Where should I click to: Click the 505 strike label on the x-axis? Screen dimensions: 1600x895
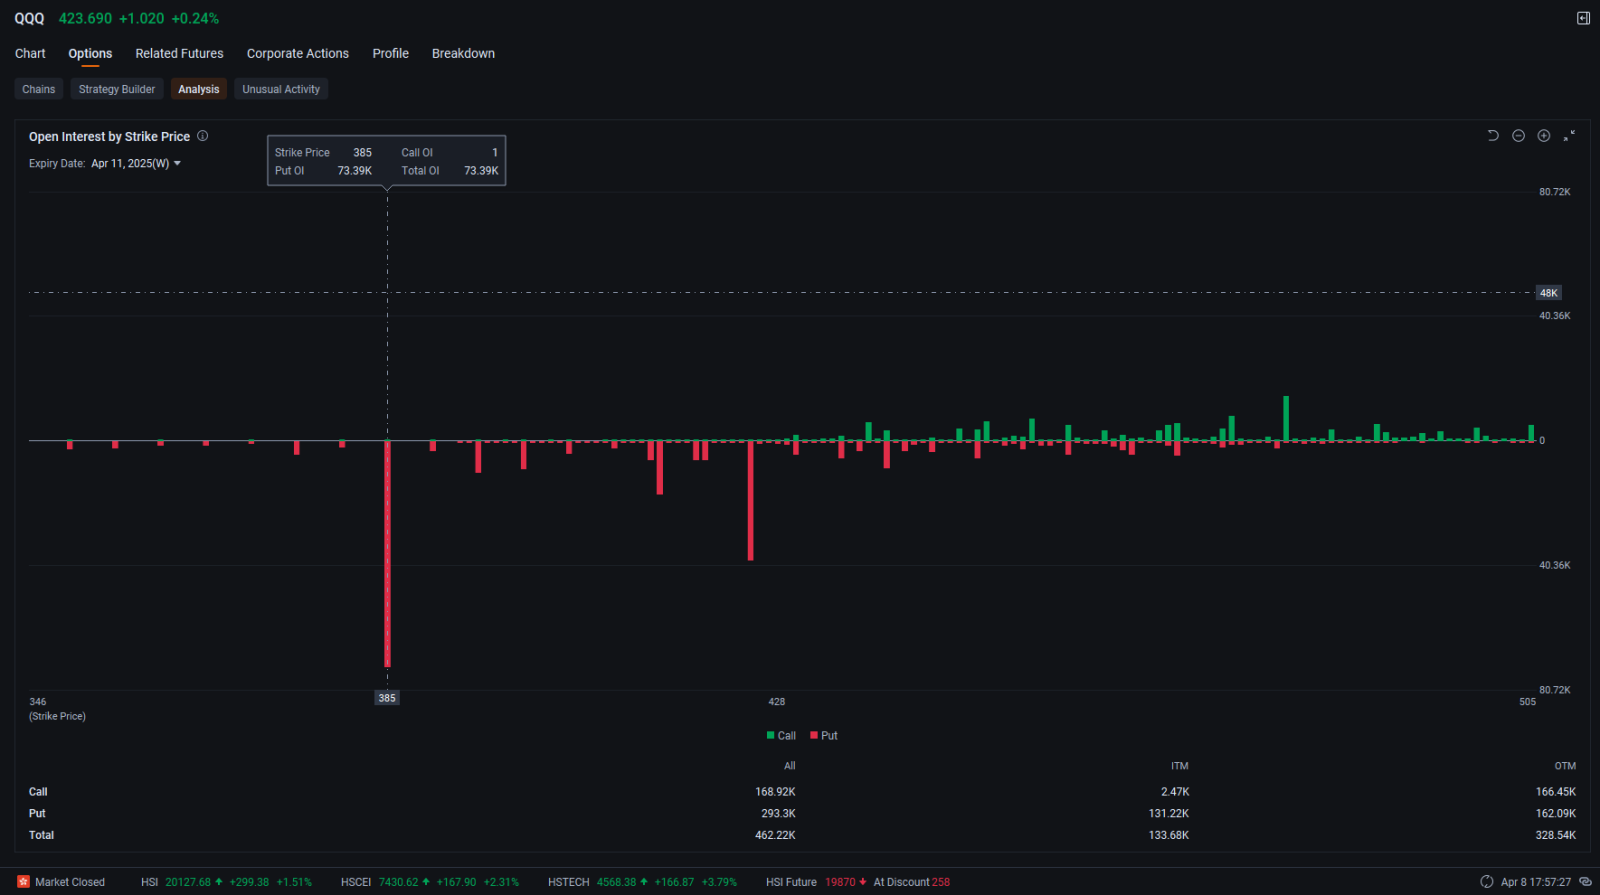click(x=1527, y=702)
